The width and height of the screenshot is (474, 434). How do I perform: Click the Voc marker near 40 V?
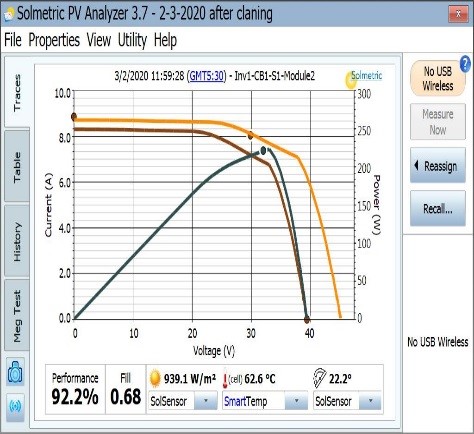307,320
